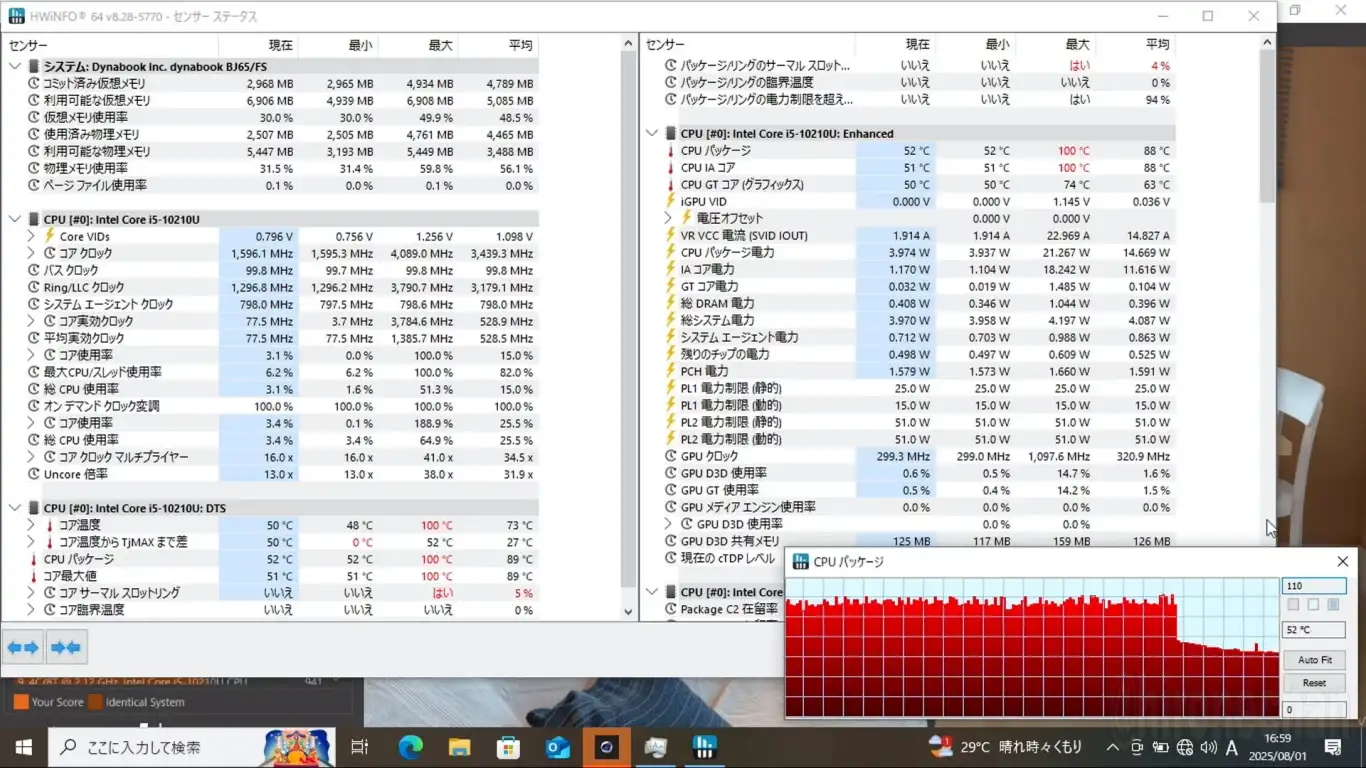Screen dimensions: 1366x768
Task: Open the Windows Start menu
Action: coord(23,747)
